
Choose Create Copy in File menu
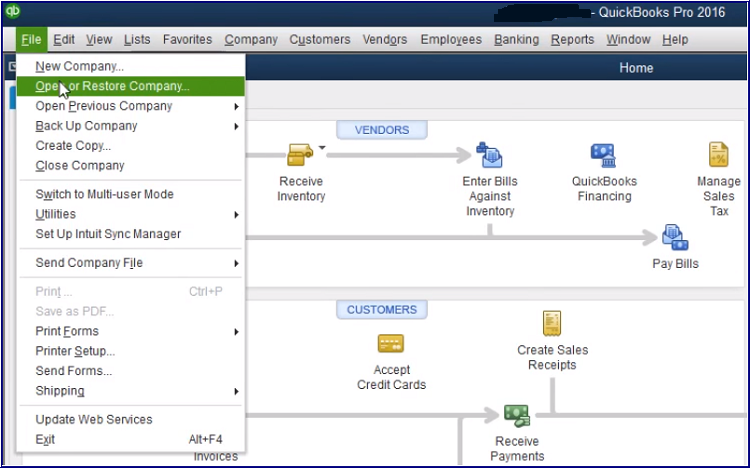coord(131,145)
